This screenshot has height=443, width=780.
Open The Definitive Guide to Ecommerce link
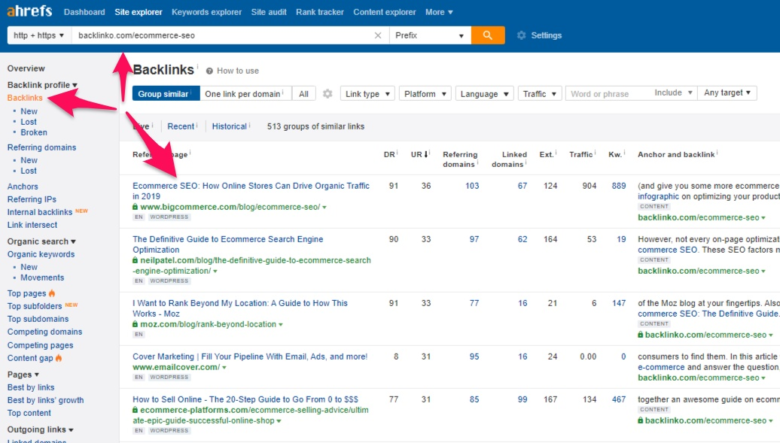(228, 244)
